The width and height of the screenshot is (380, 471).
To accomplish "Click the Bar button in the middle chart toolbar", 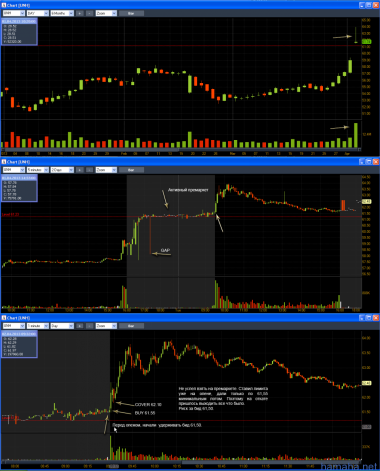I will tap(131, 170).
